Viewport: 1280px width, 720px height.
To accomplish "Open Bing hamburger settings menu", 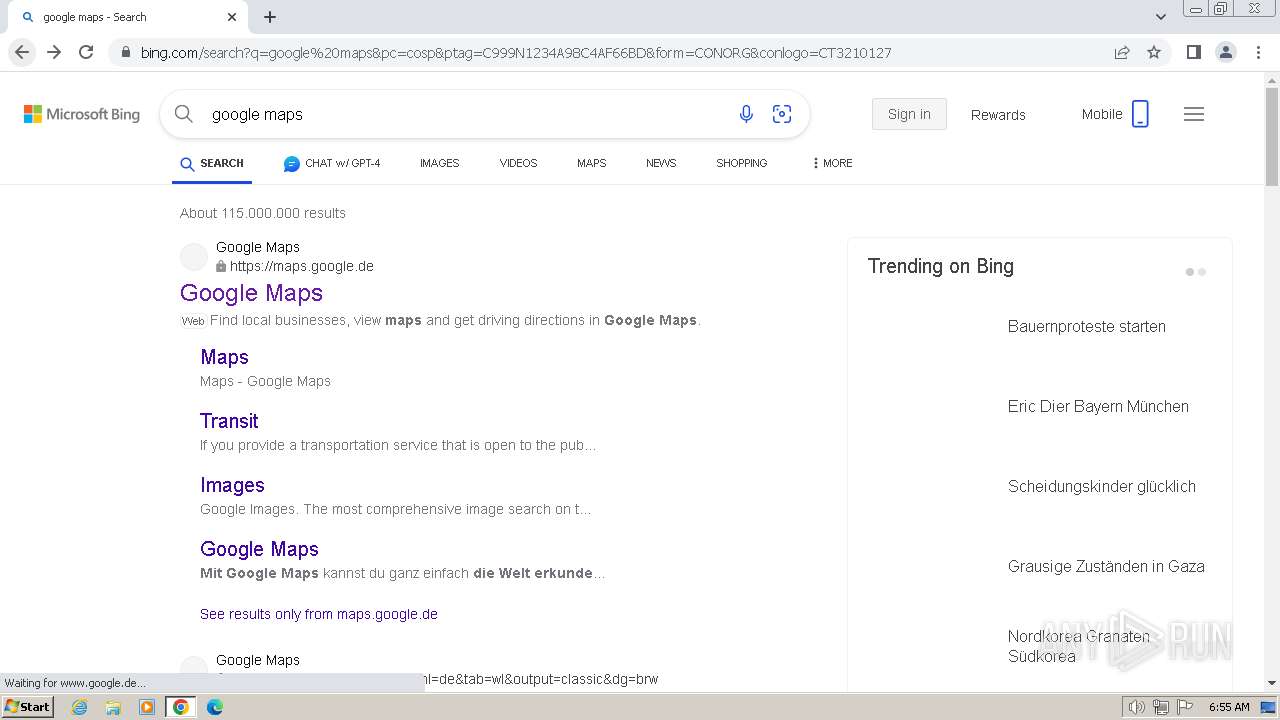I will click(x=1194, y=114).
